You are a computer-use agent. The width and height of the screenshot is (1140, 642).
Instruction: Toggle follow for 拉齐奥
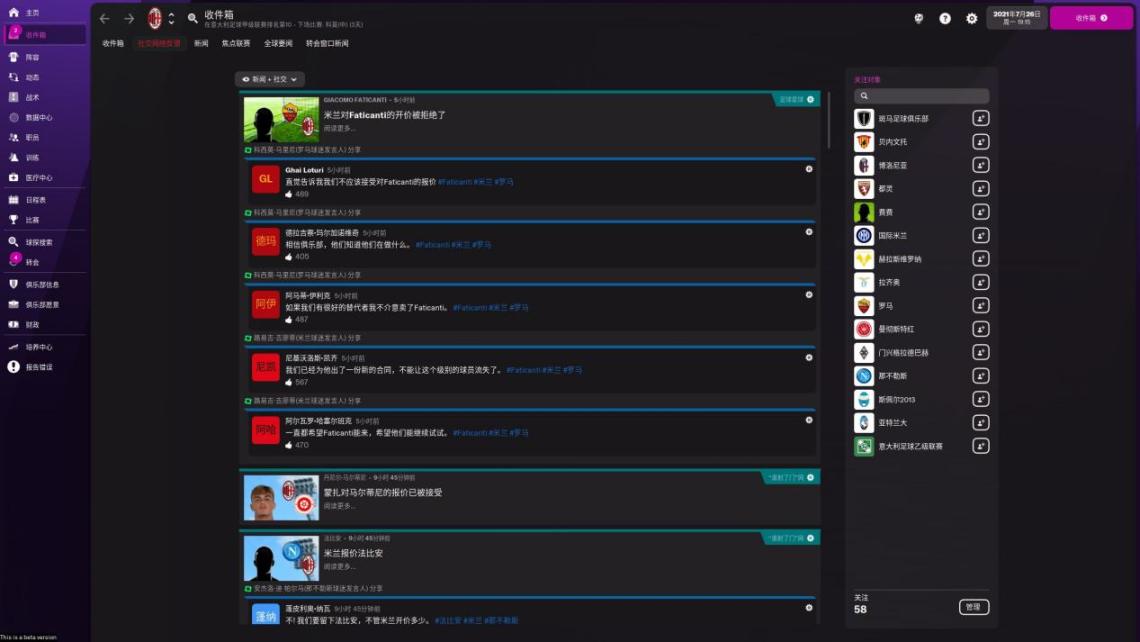click(980, 282)
